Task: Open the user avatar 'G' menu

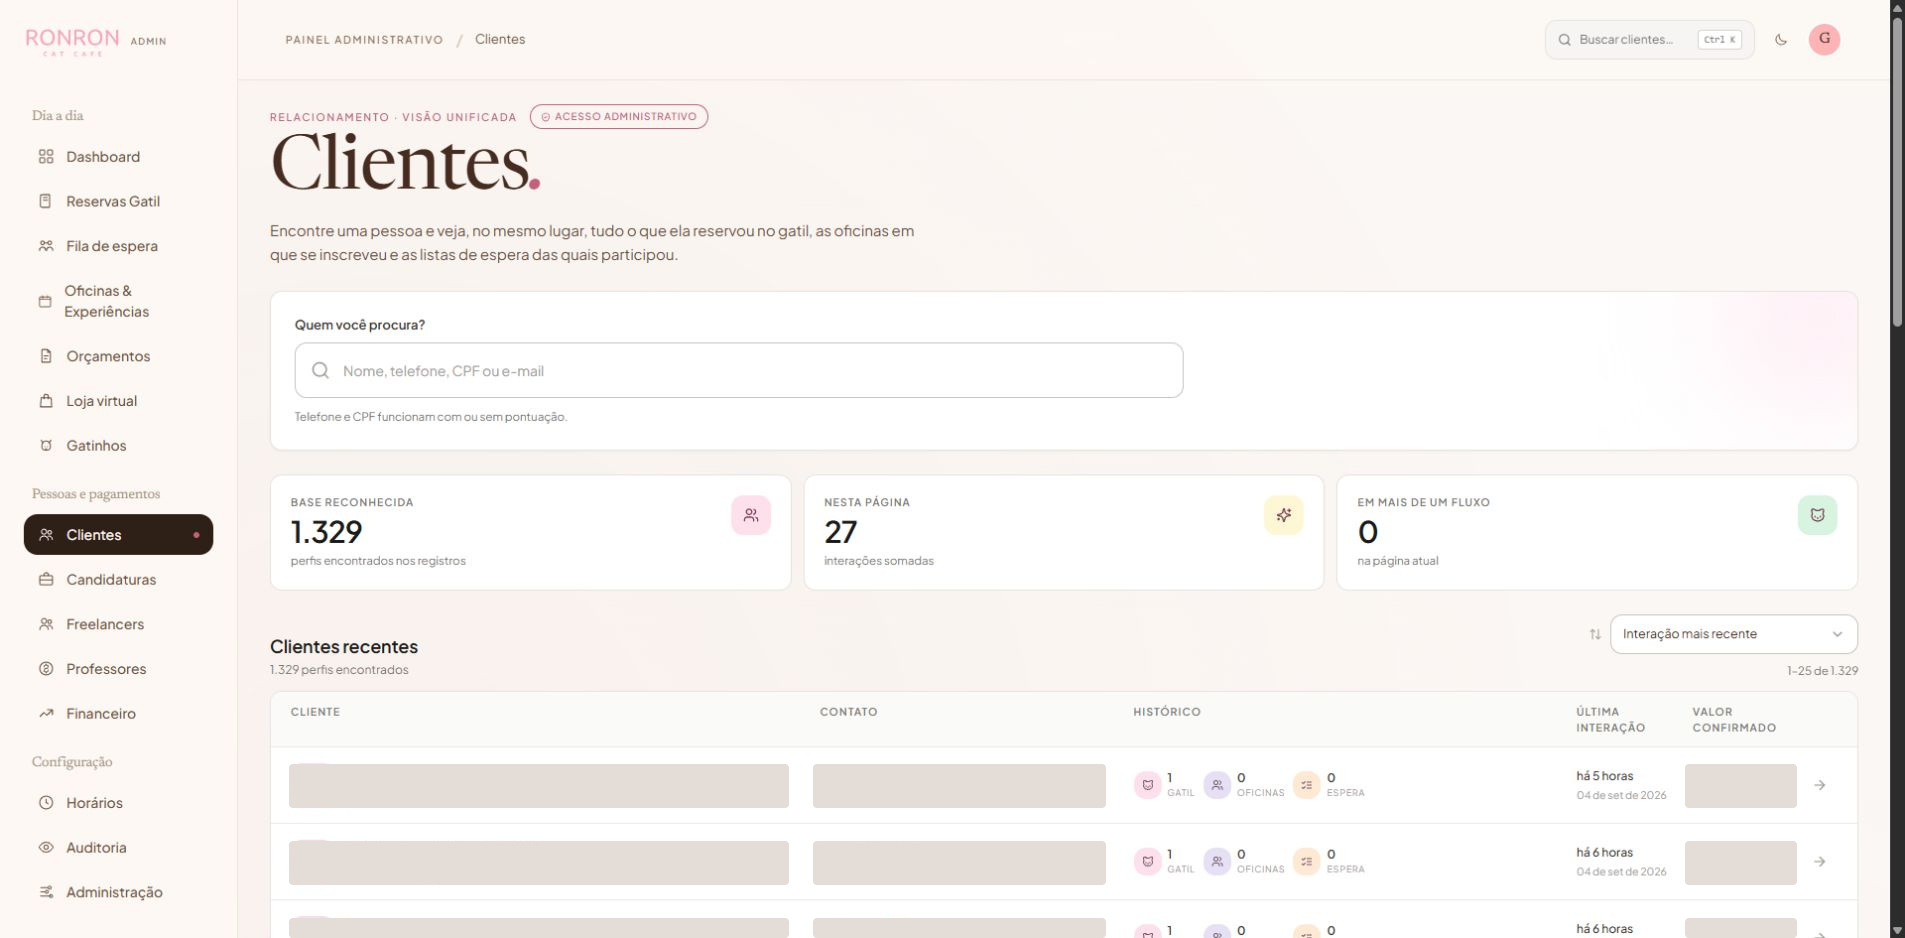Action: pyautogui.click(x=1824, y=39)
